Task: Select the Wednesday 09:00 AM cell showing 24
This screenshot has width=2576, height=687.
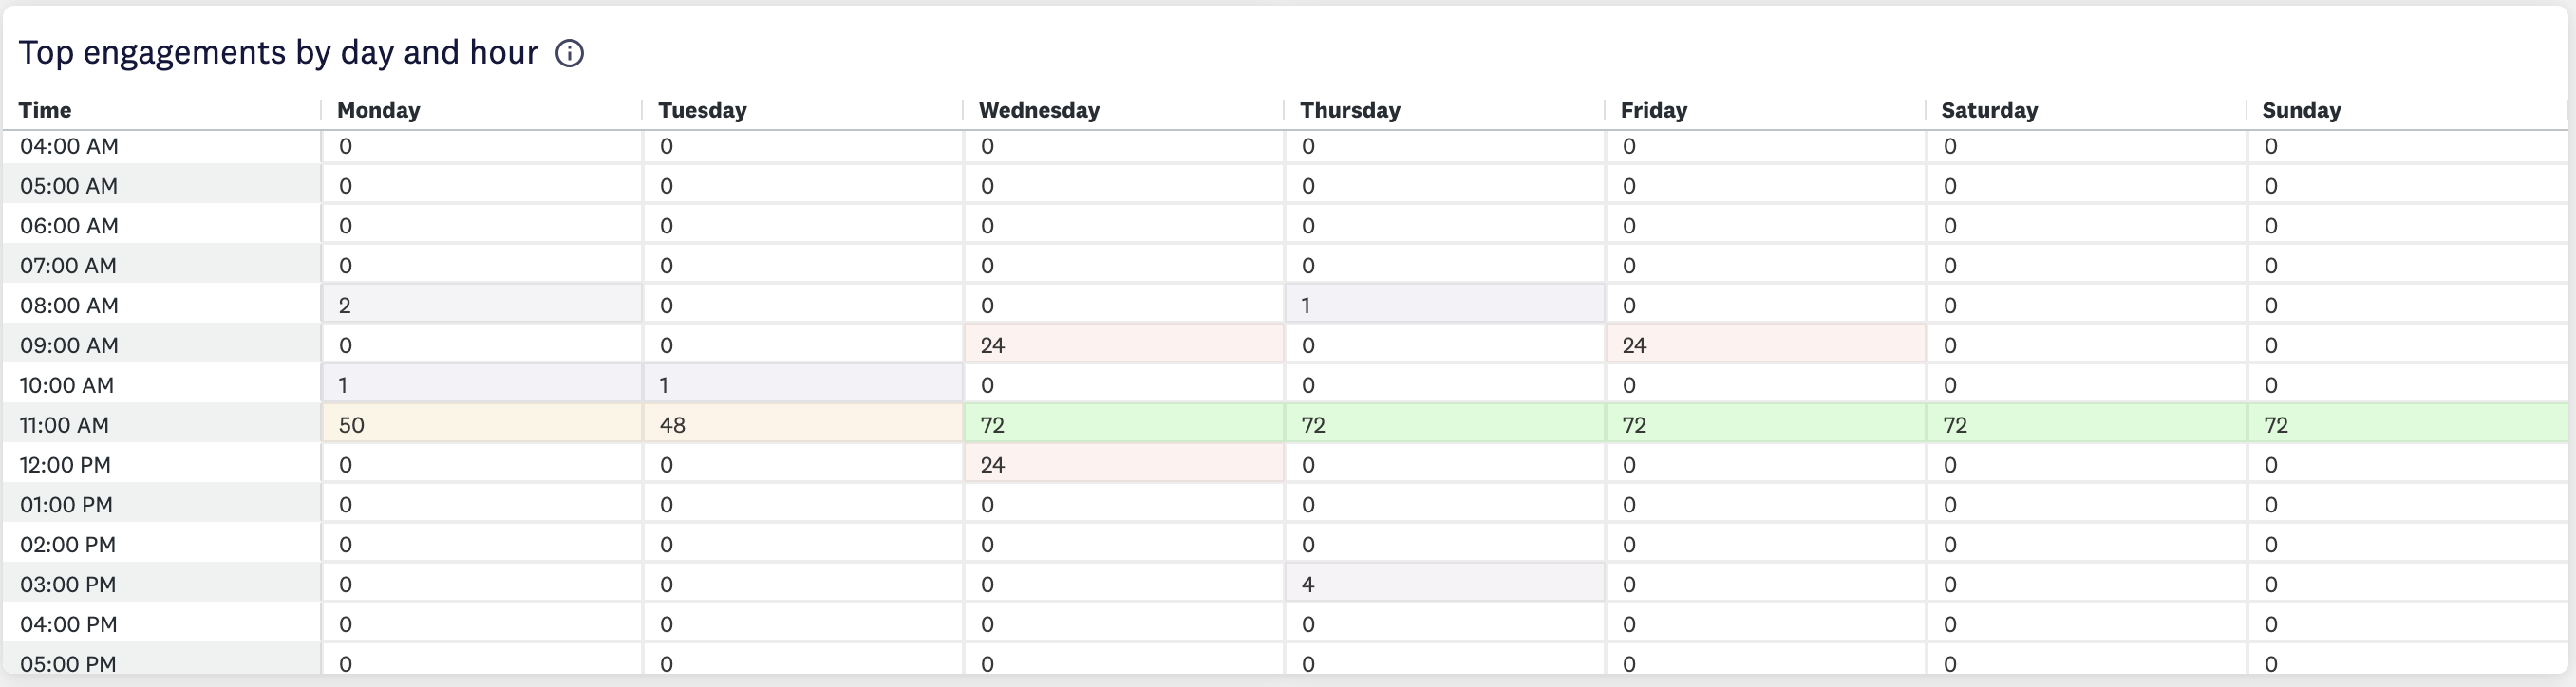Action: pos(1124,344)
